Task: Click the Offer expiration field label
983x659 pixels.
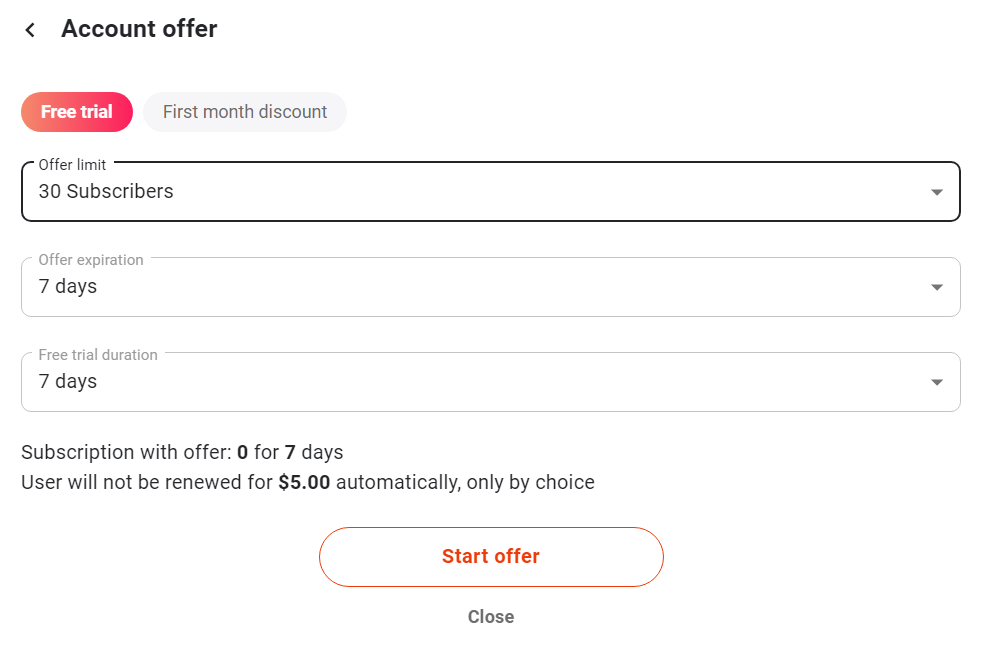Action: (x=91, y=260)
